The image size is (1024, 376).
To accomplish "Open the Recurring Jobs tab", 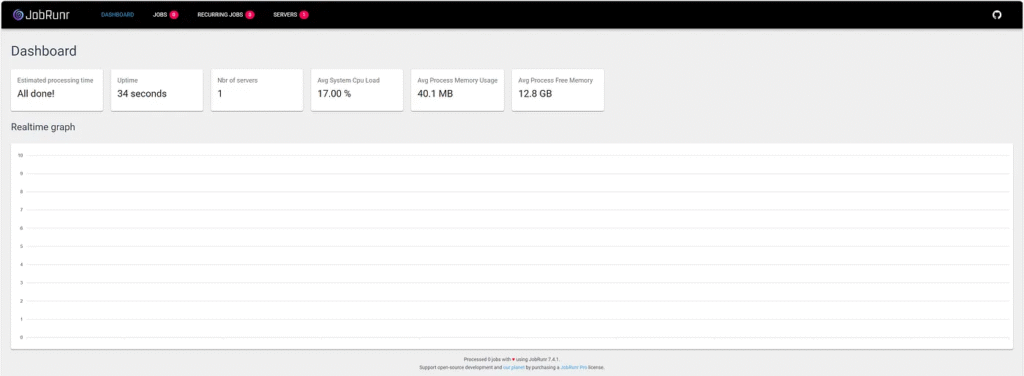I will 220,14.
